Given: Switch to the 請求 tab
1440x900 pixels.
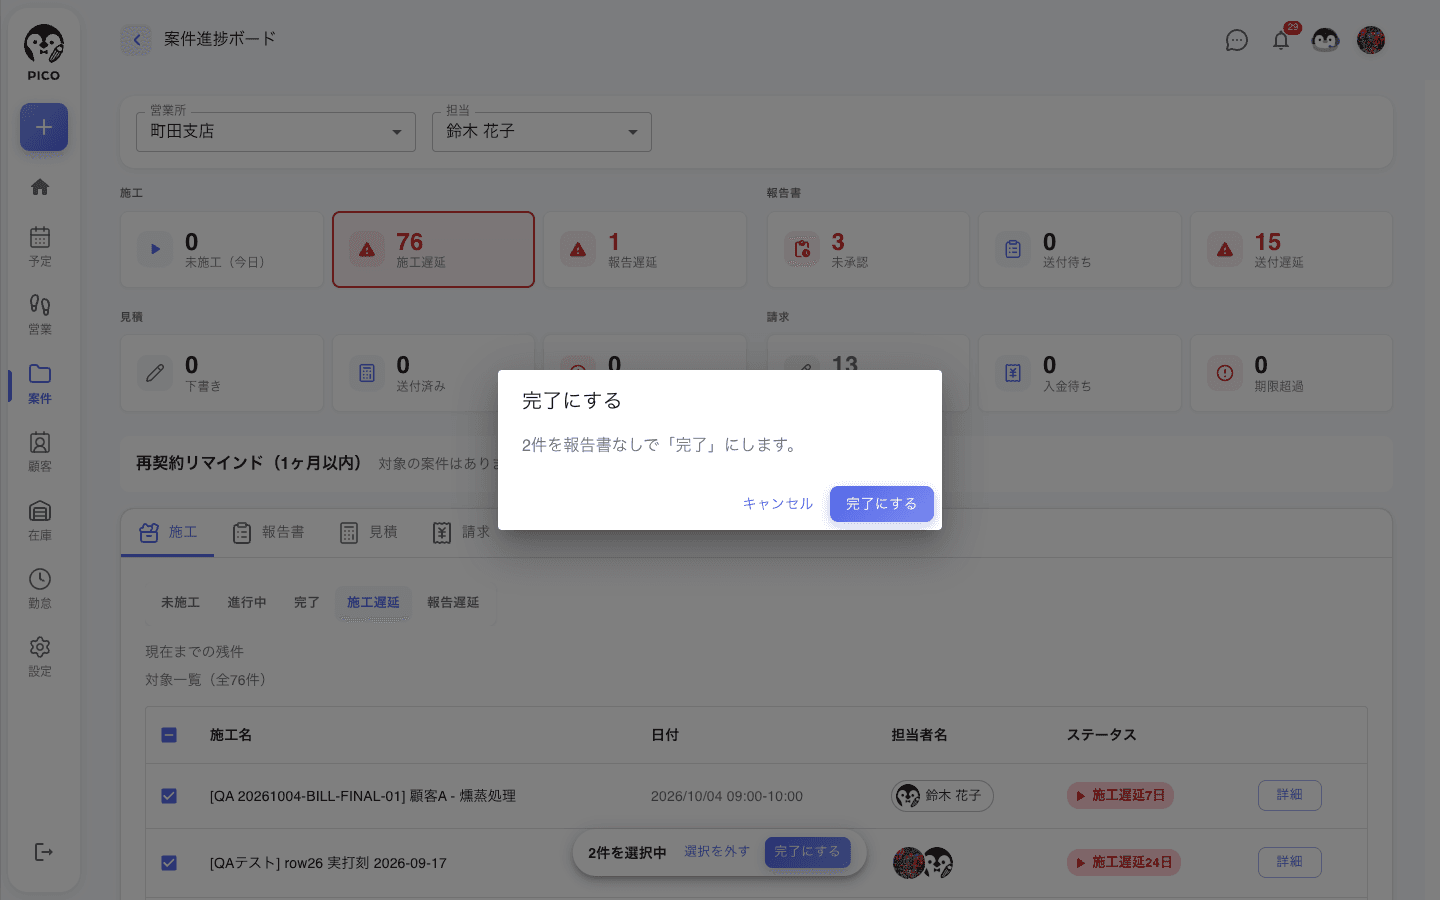Looking at the screenshot, I should (x=461, y=533).
